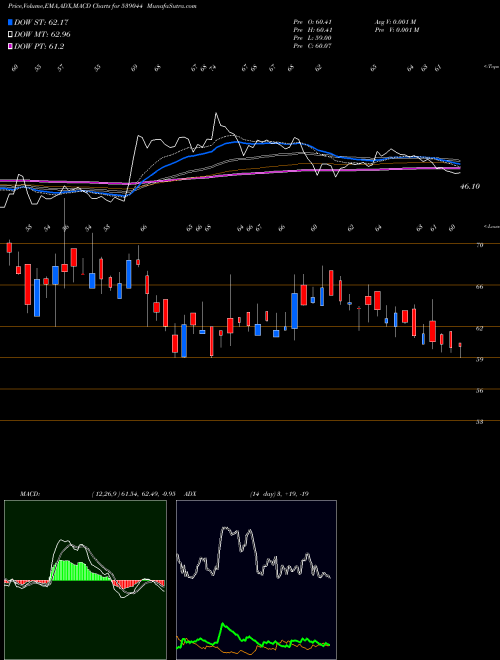The width and height of the screenshot is (500, 660).
Task: Click the 'ADX' panel heading
Action: pyautogui.click(x=190, y=494)
